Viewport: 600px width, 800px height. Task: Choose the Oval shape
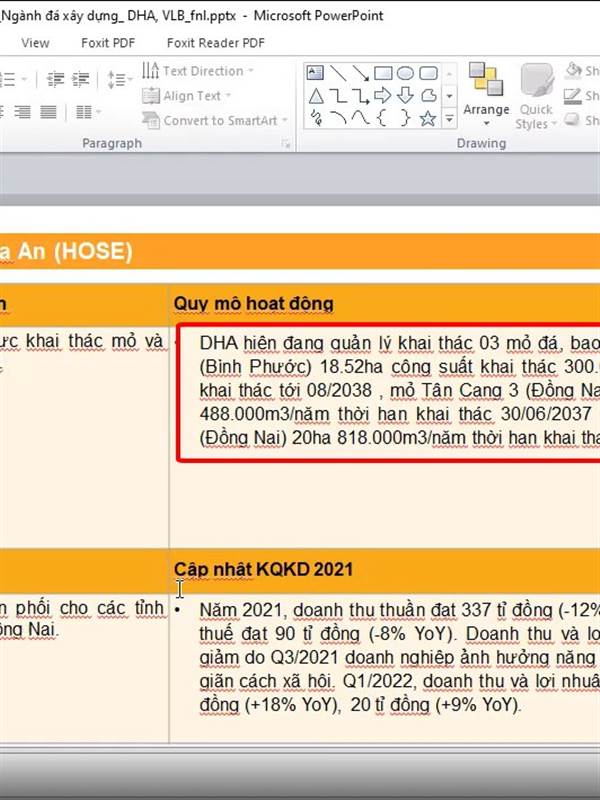click(x=406, y=73)
